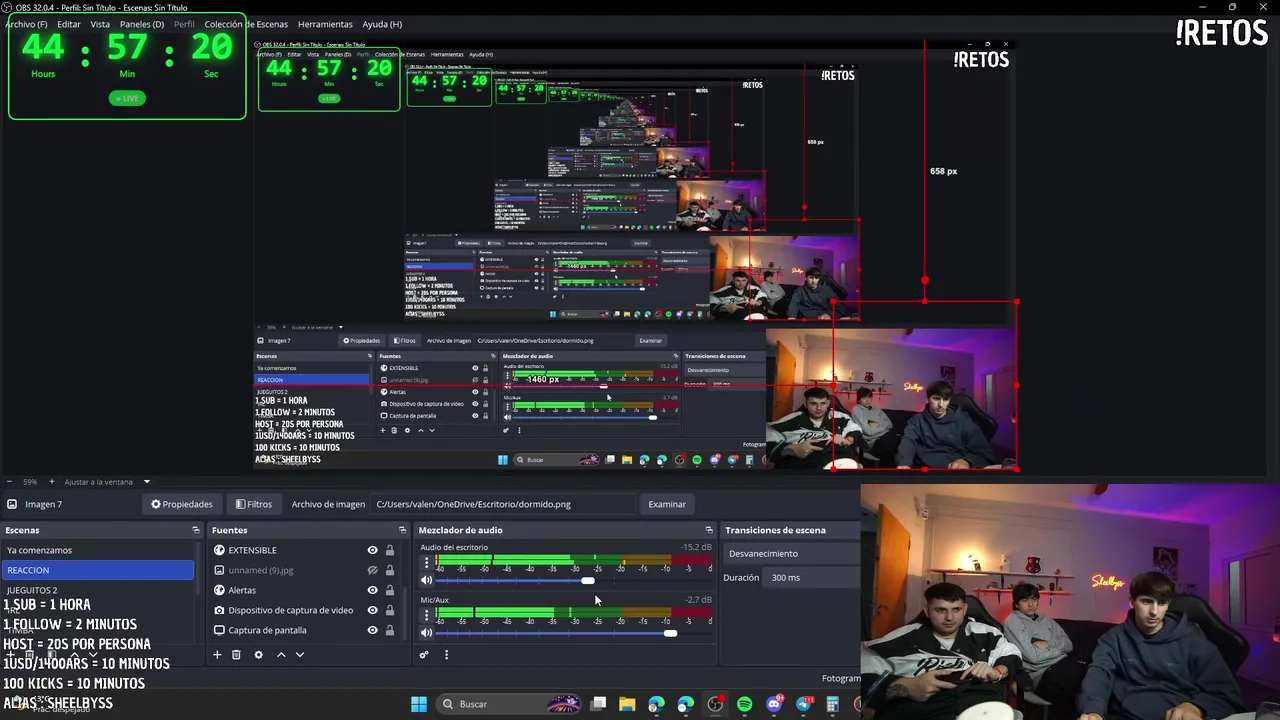Open Spotify from the taskbar
This screenshot has width=1280, height=720.
(x=745, y=704)
